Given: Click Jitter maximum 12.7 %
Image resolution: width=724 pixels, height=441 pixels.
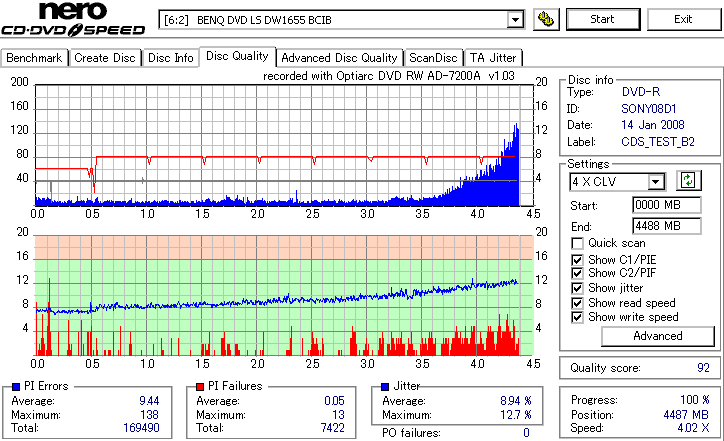Looking at the screenshot, I should (516, 415).
